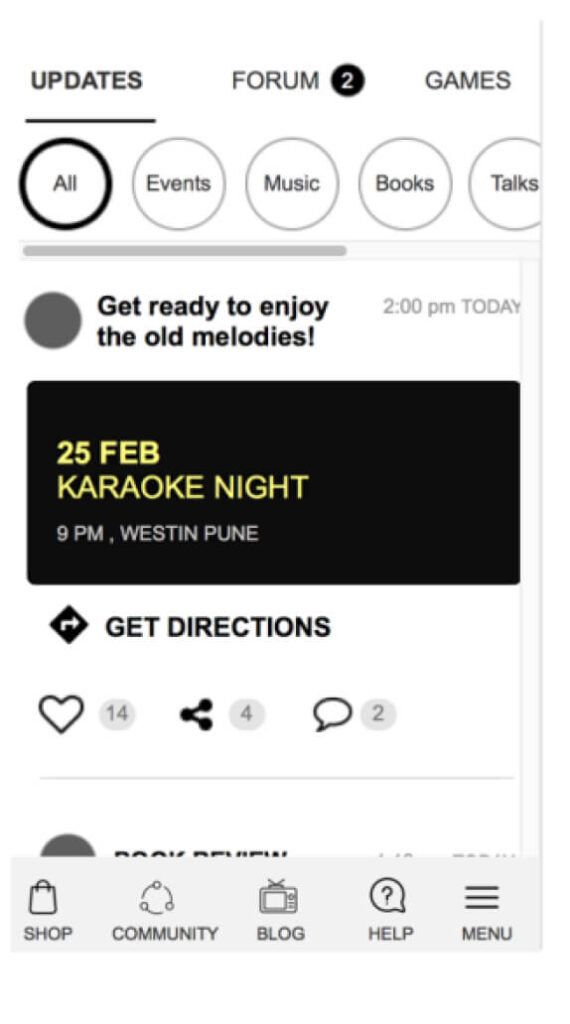Open the hamburger Menu icon
The image size is (570, 1024).
482,897
